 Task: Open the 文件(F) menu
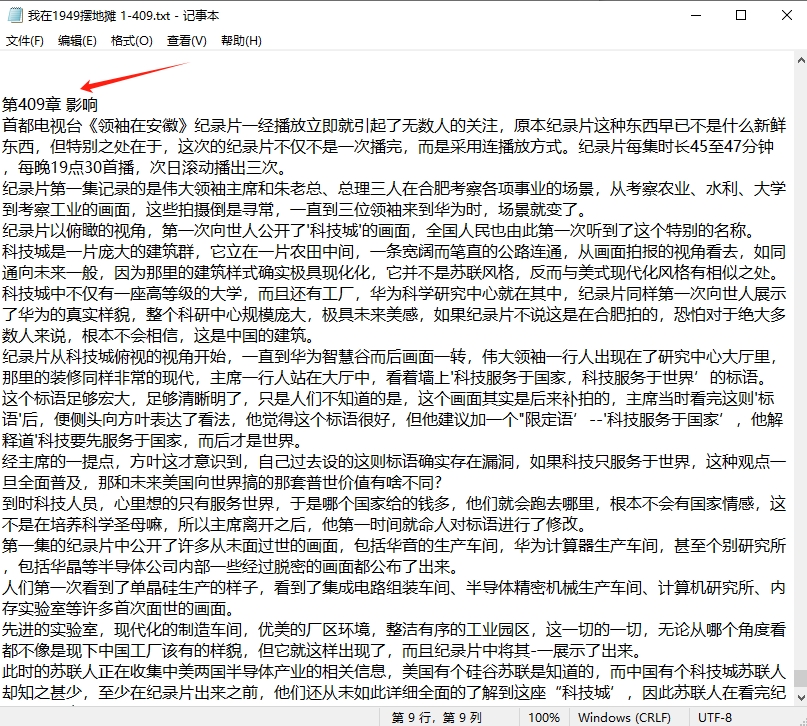pyautogui.click(x=24, y=41)
